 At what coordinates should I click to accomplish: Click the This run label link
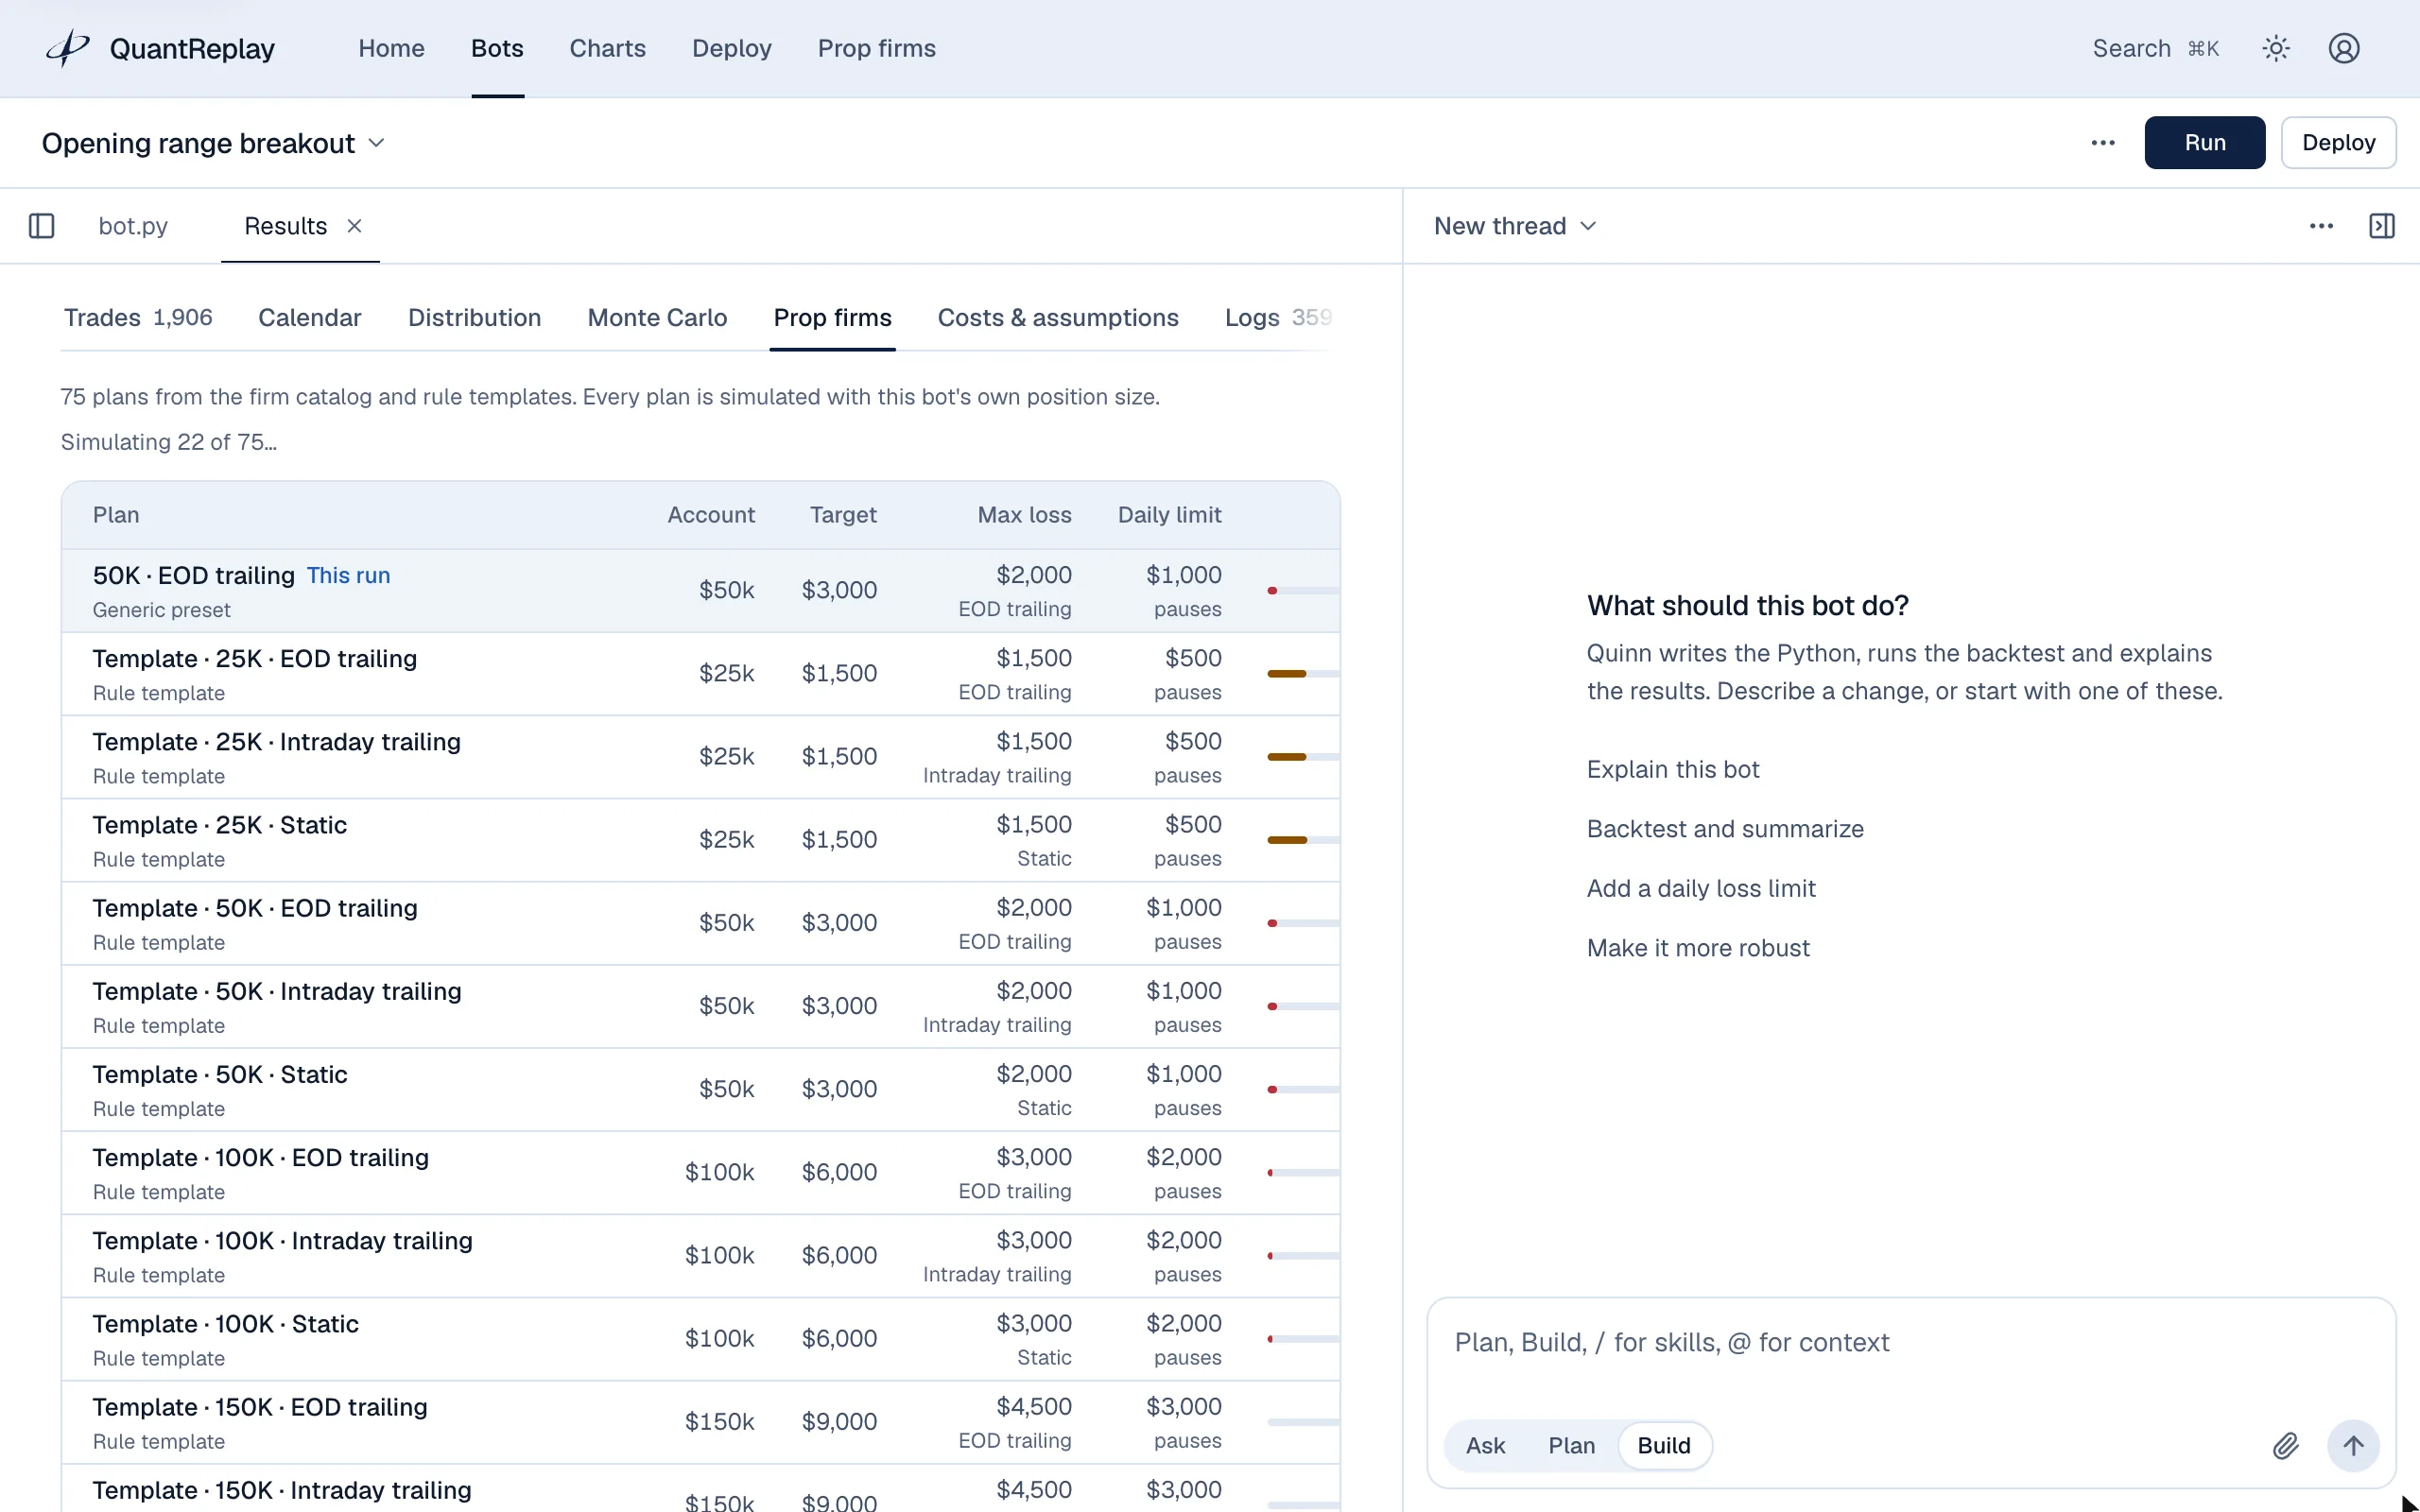tap(348, 575)
